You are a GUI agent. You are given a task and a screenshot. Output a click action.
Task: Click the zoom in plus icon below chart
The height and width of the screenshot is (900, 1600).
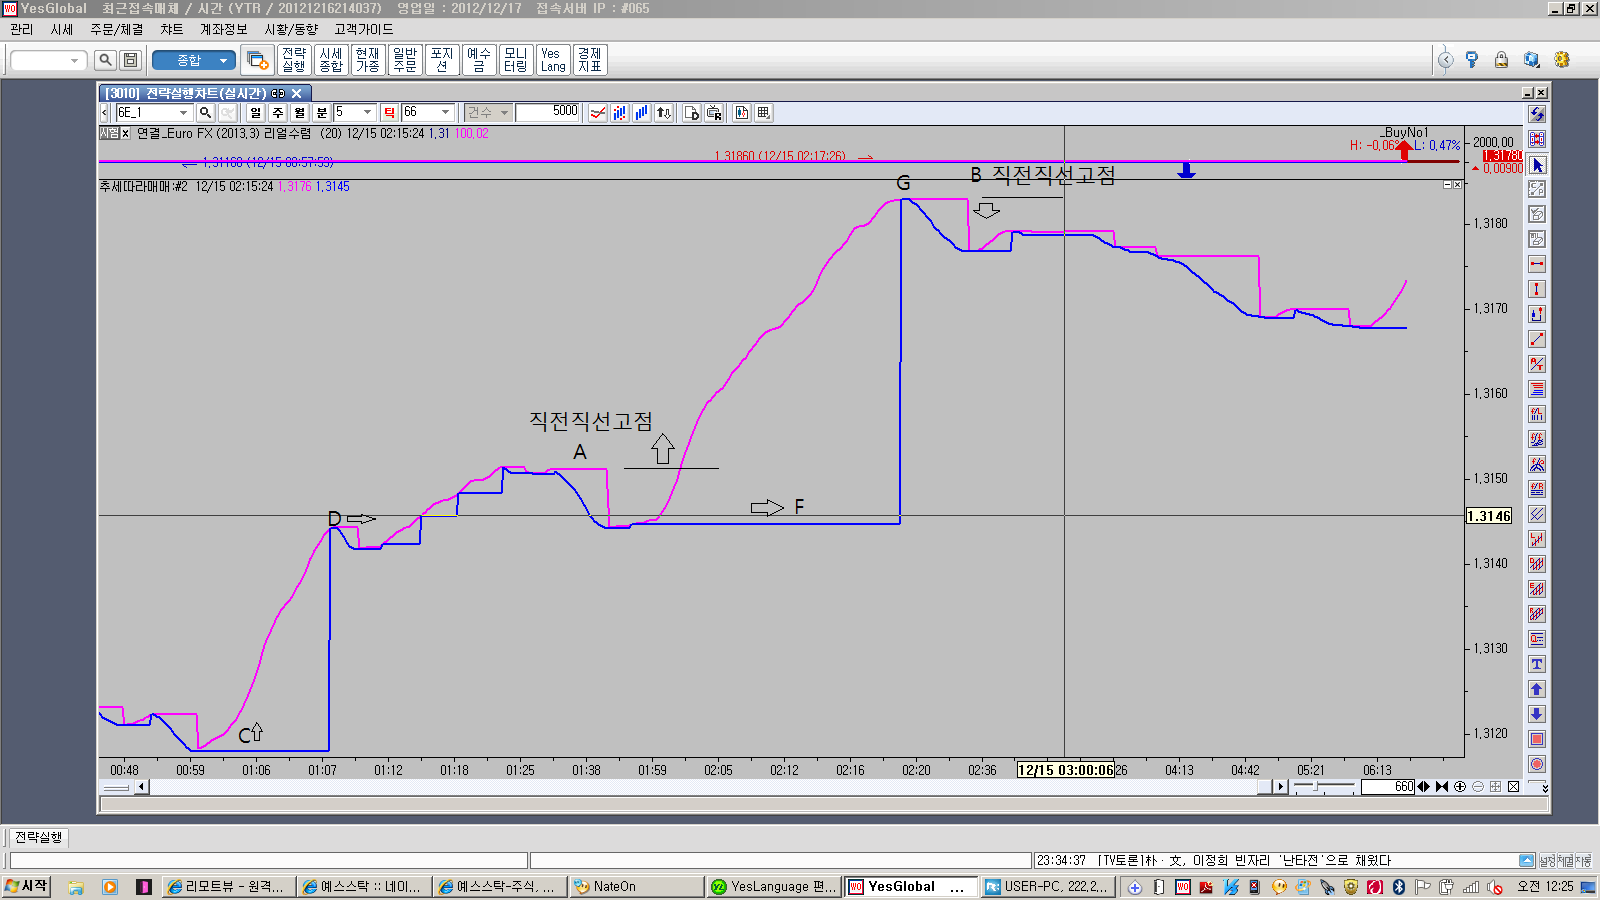click(1460, 787)
